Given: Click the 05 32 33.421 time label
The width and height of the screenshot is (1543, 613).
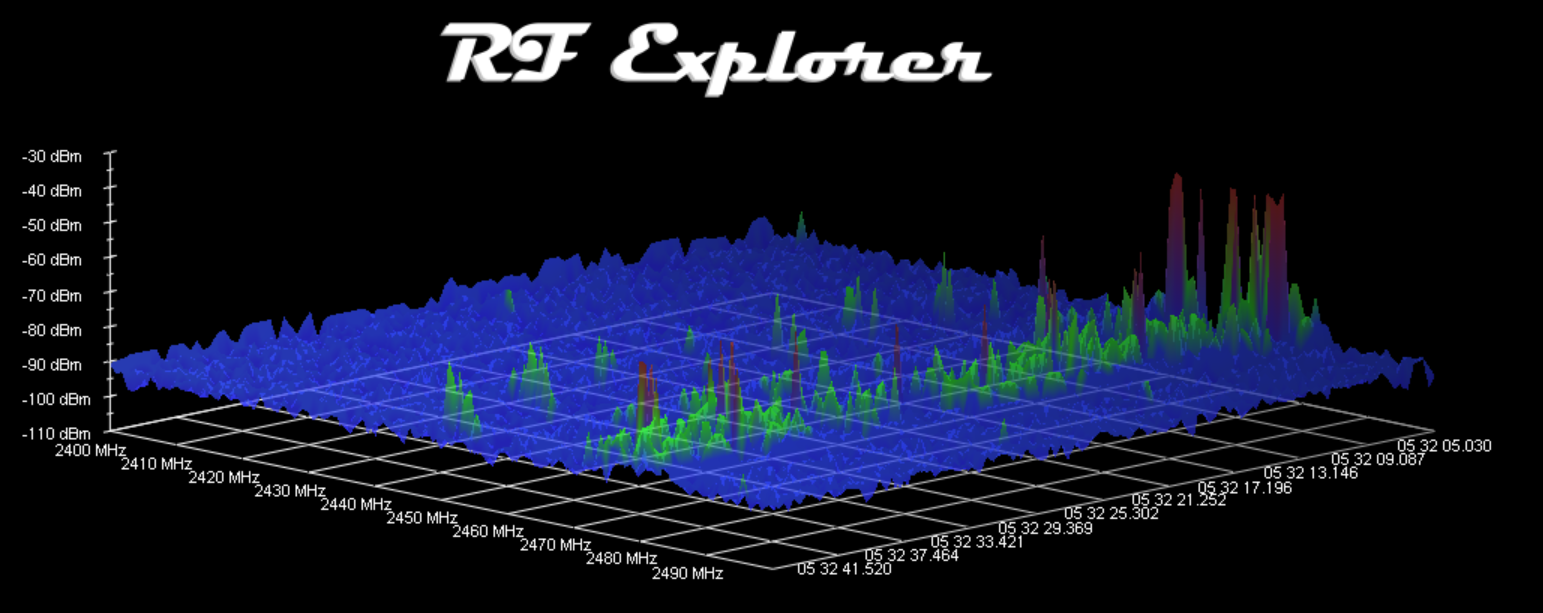Looking at the screenshot, I should pos(978,542).
